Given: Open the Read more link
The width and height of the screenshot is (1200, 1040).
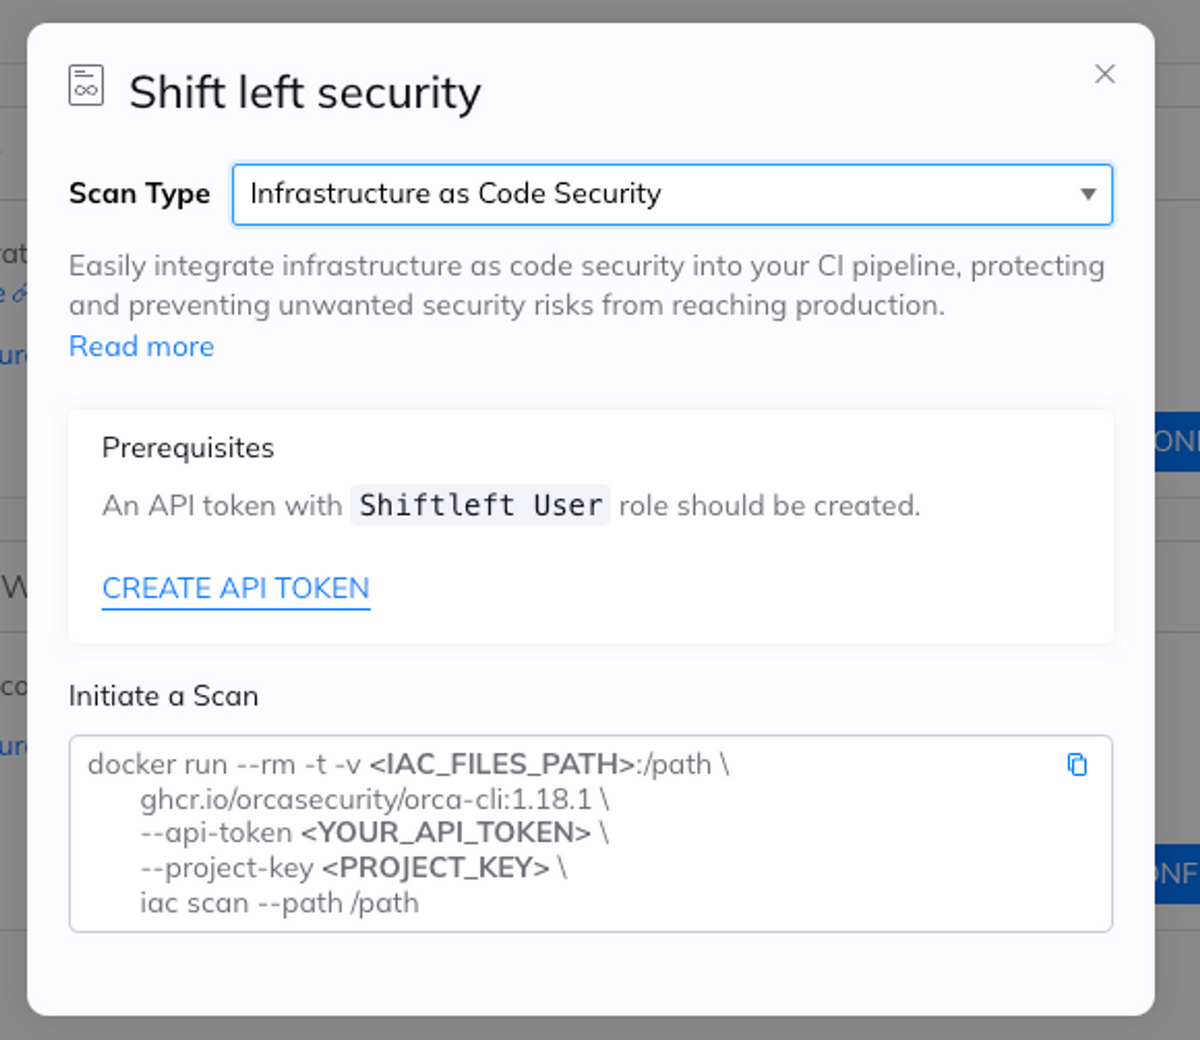Looking at the screenshot, I should (x=141, y=346).
